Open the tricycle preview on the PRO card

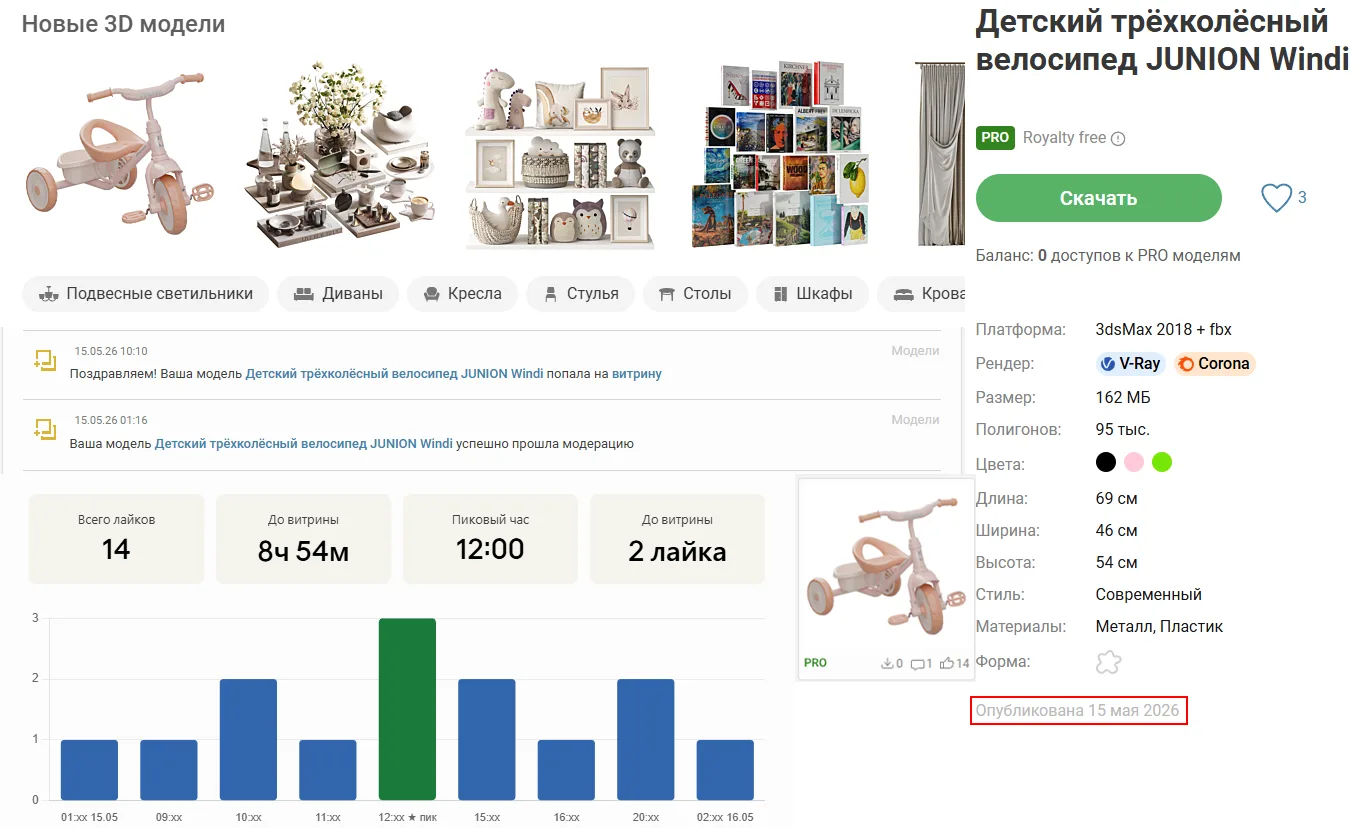[886, 567]
